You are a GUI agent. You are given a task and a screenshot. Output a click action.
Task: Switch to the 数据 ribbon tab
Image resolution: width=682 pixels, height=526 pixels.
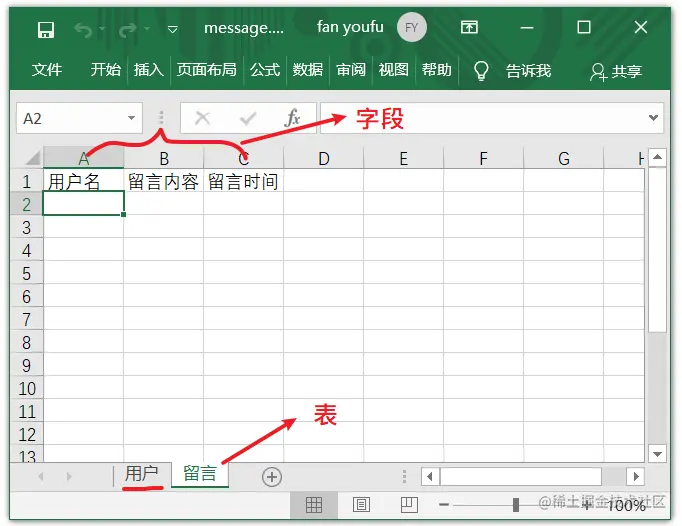308,70
